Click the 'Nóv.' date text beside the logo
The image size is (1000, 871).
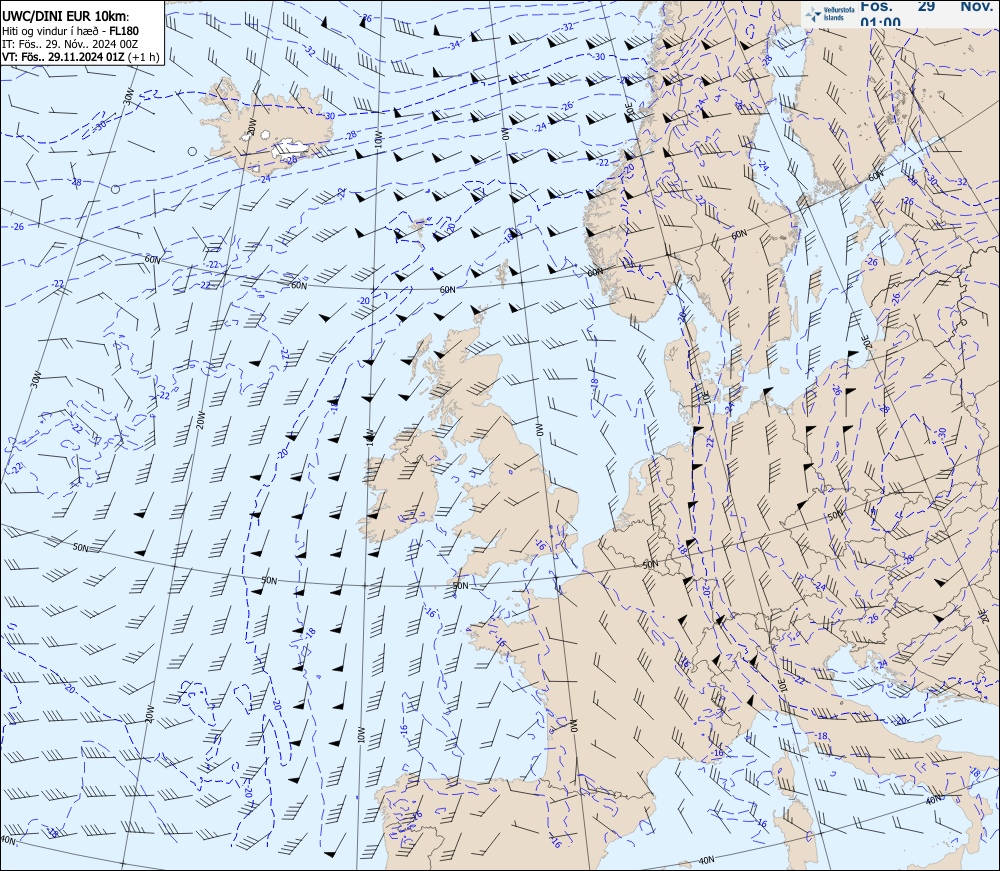(976, 6)
